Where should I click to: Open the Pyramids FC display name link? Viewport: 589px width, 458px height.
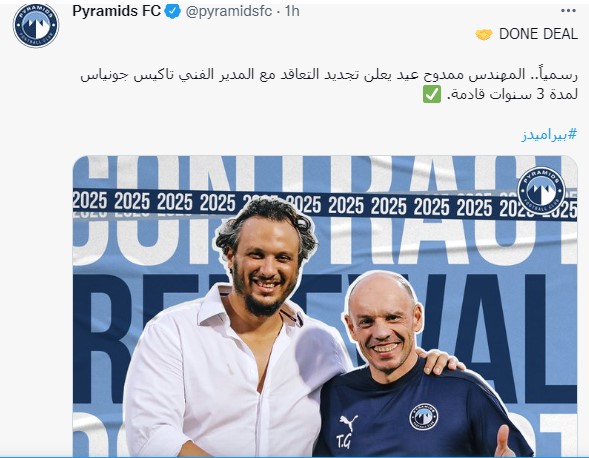(x=116, y=11)
